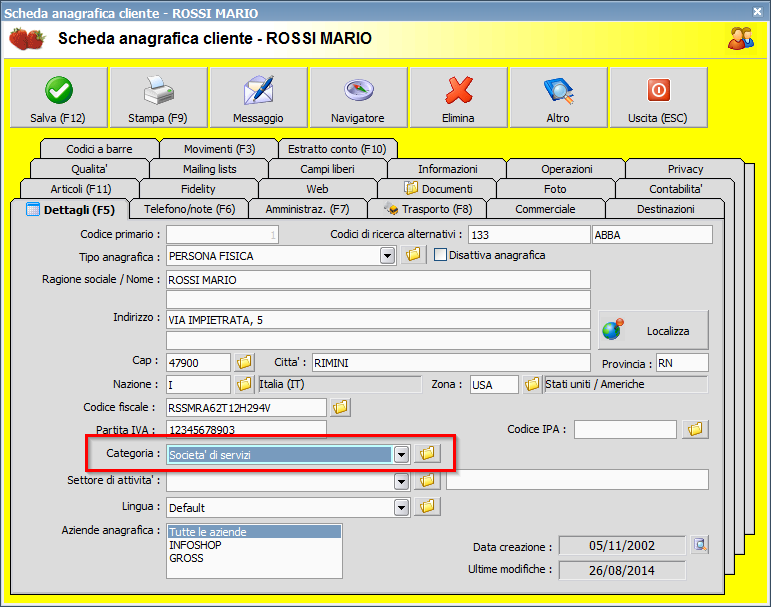Viewport: 771px width, 607px height.
Task: Click the Salva (F12) green checkmark button
Action: 59,97
